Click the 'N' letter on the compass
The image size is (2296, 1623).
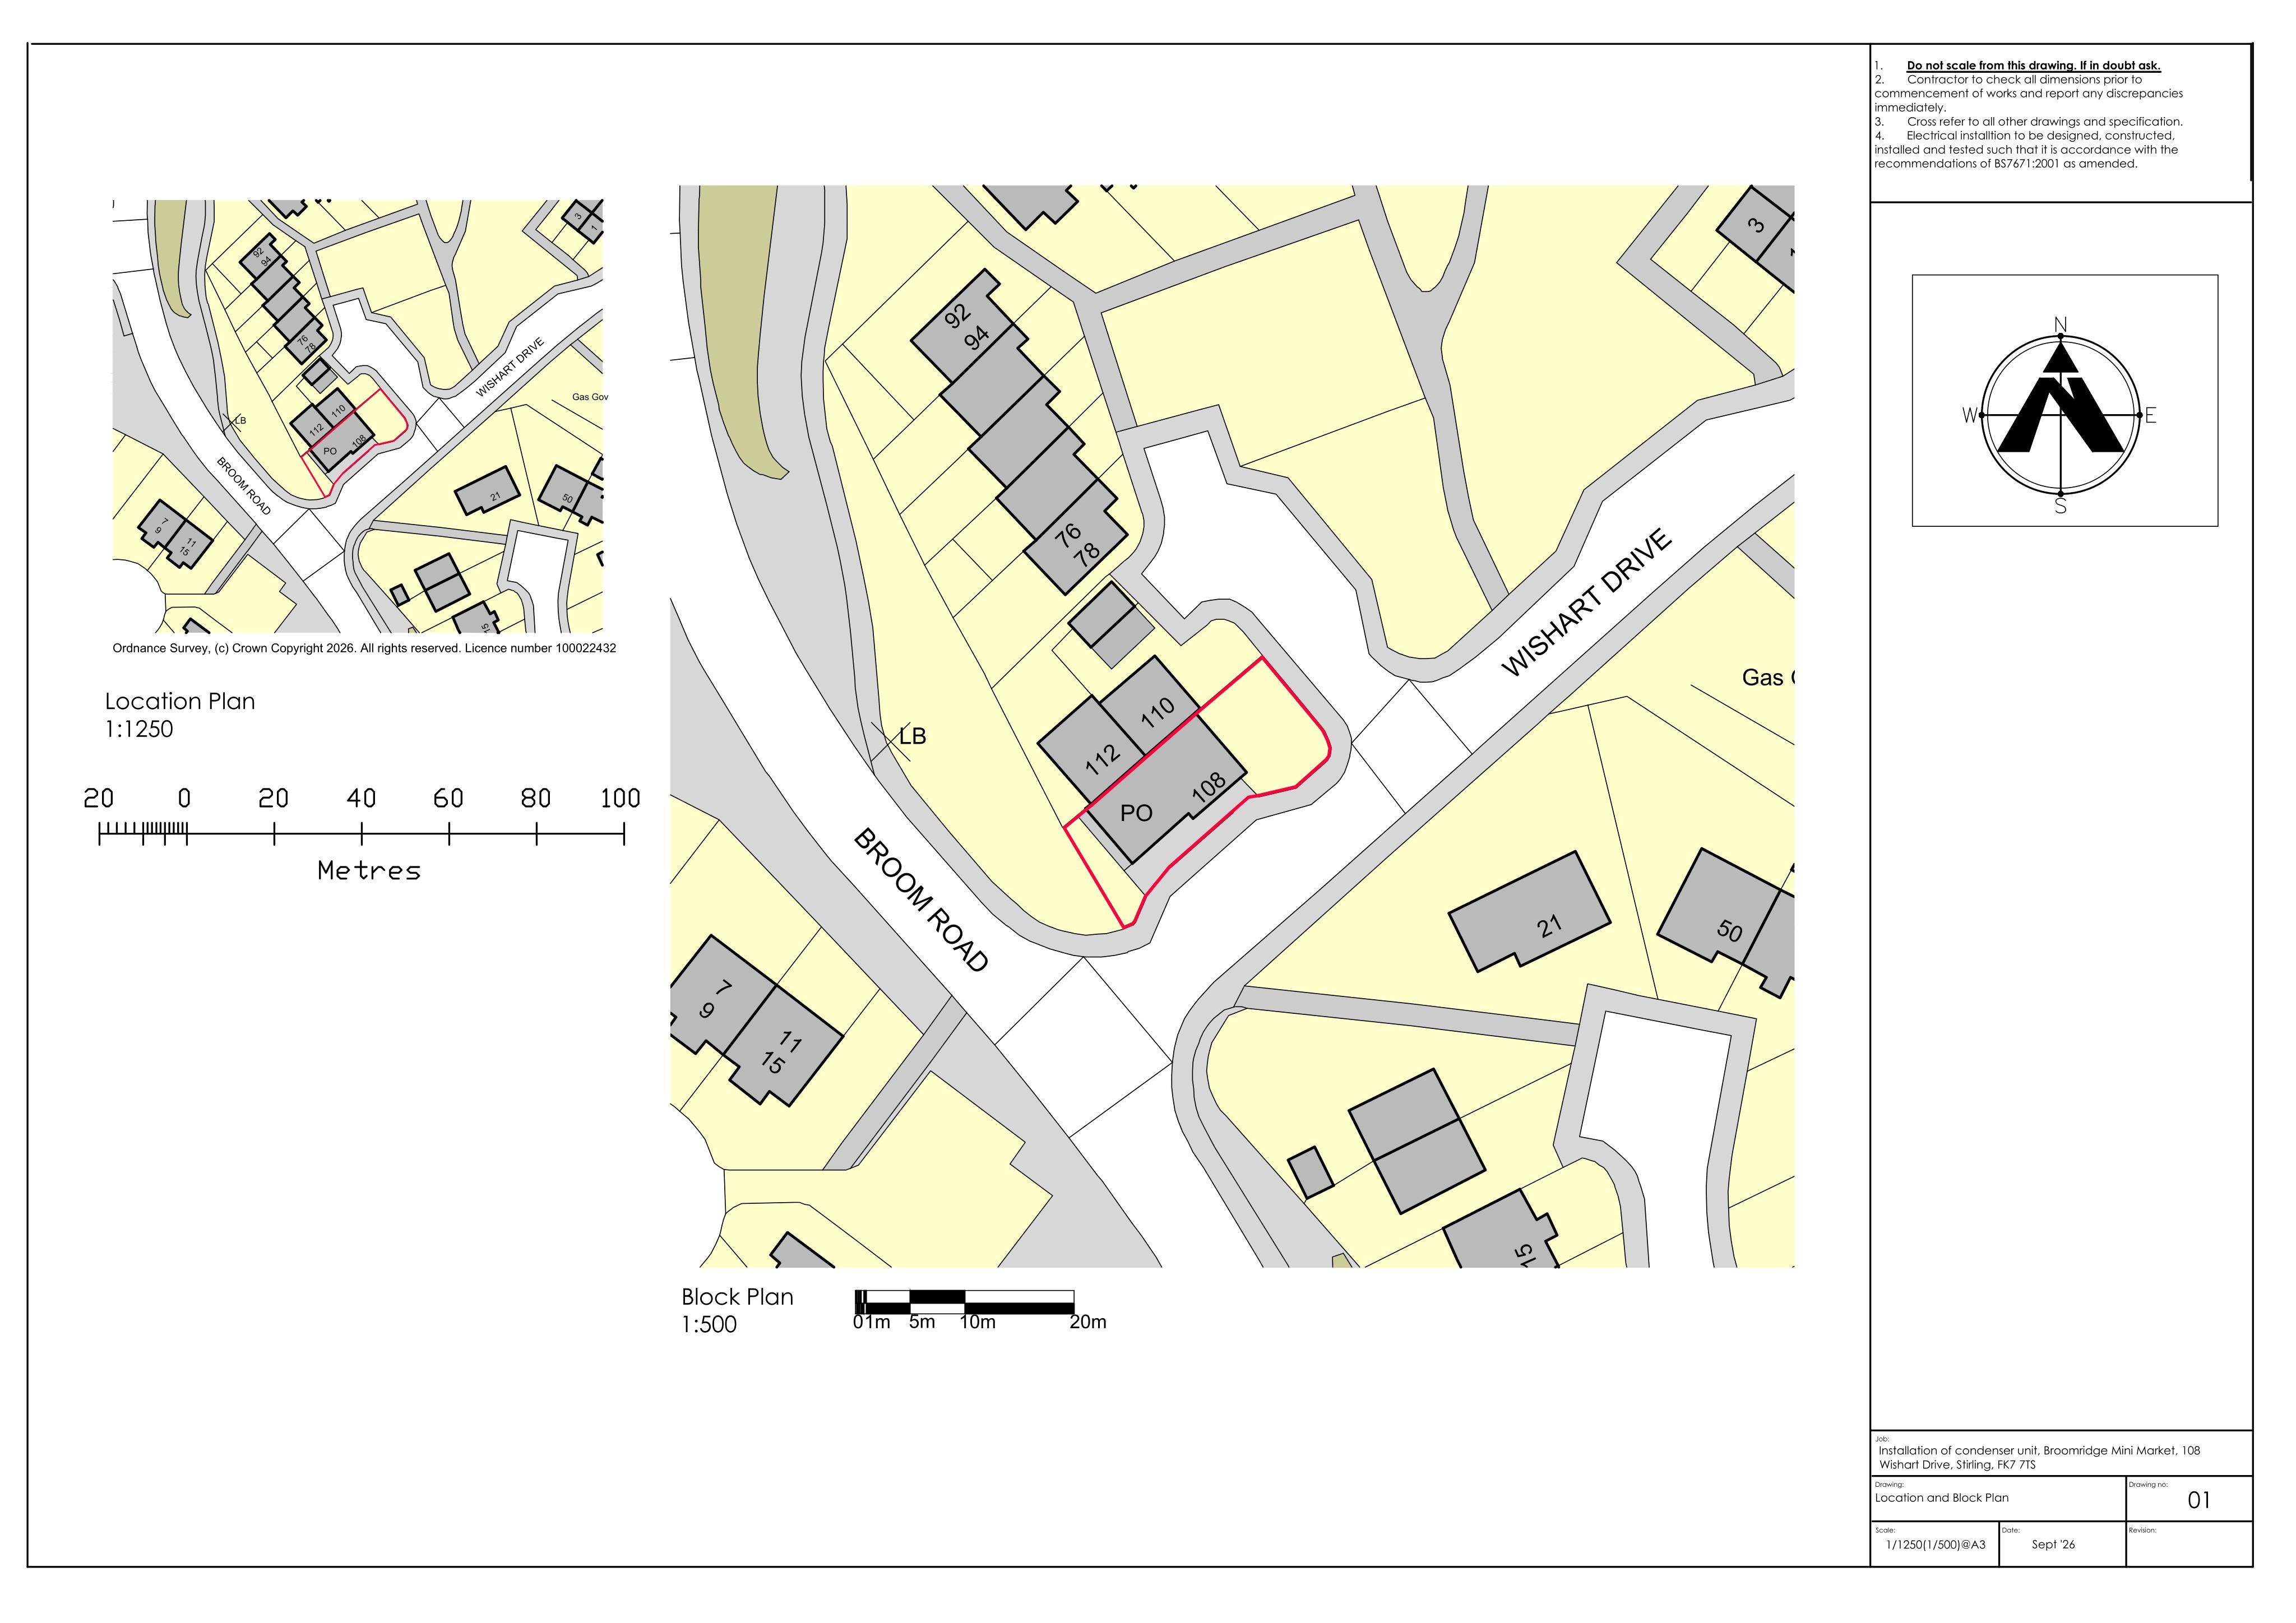[2060, 324]
